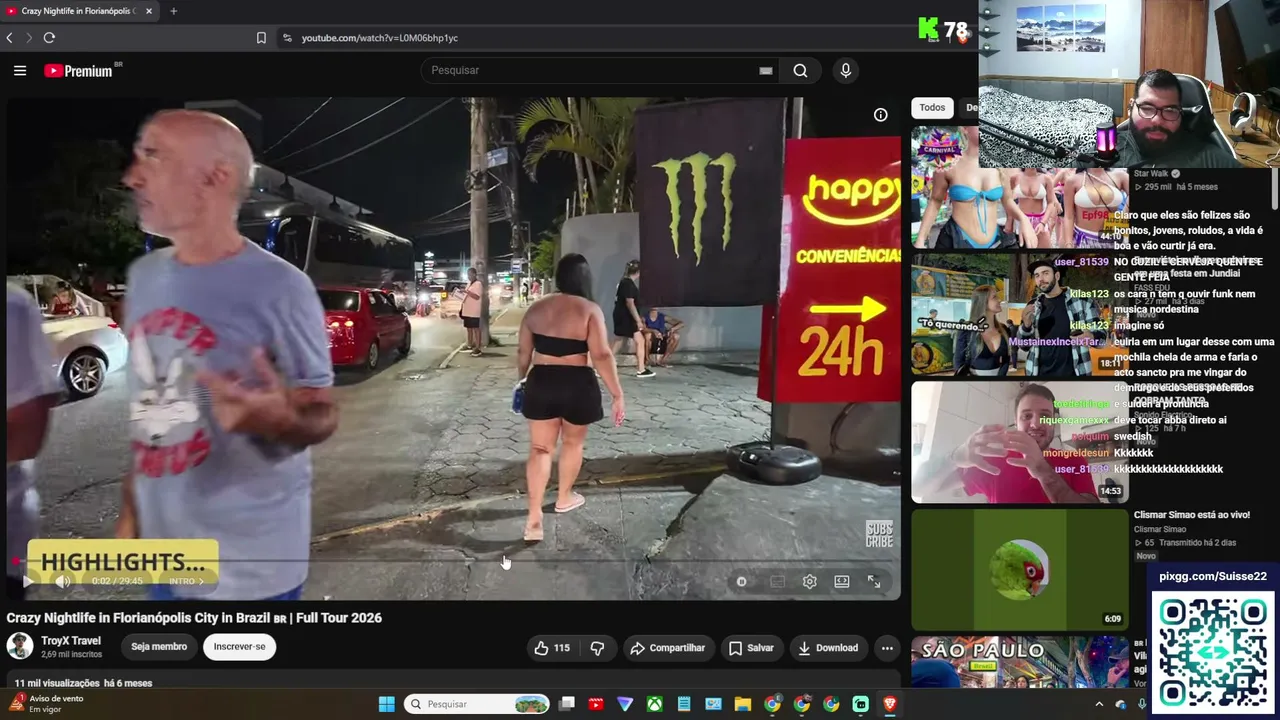Open the recommended video thumbnail with 18:11 duration

coord(1019,314)
